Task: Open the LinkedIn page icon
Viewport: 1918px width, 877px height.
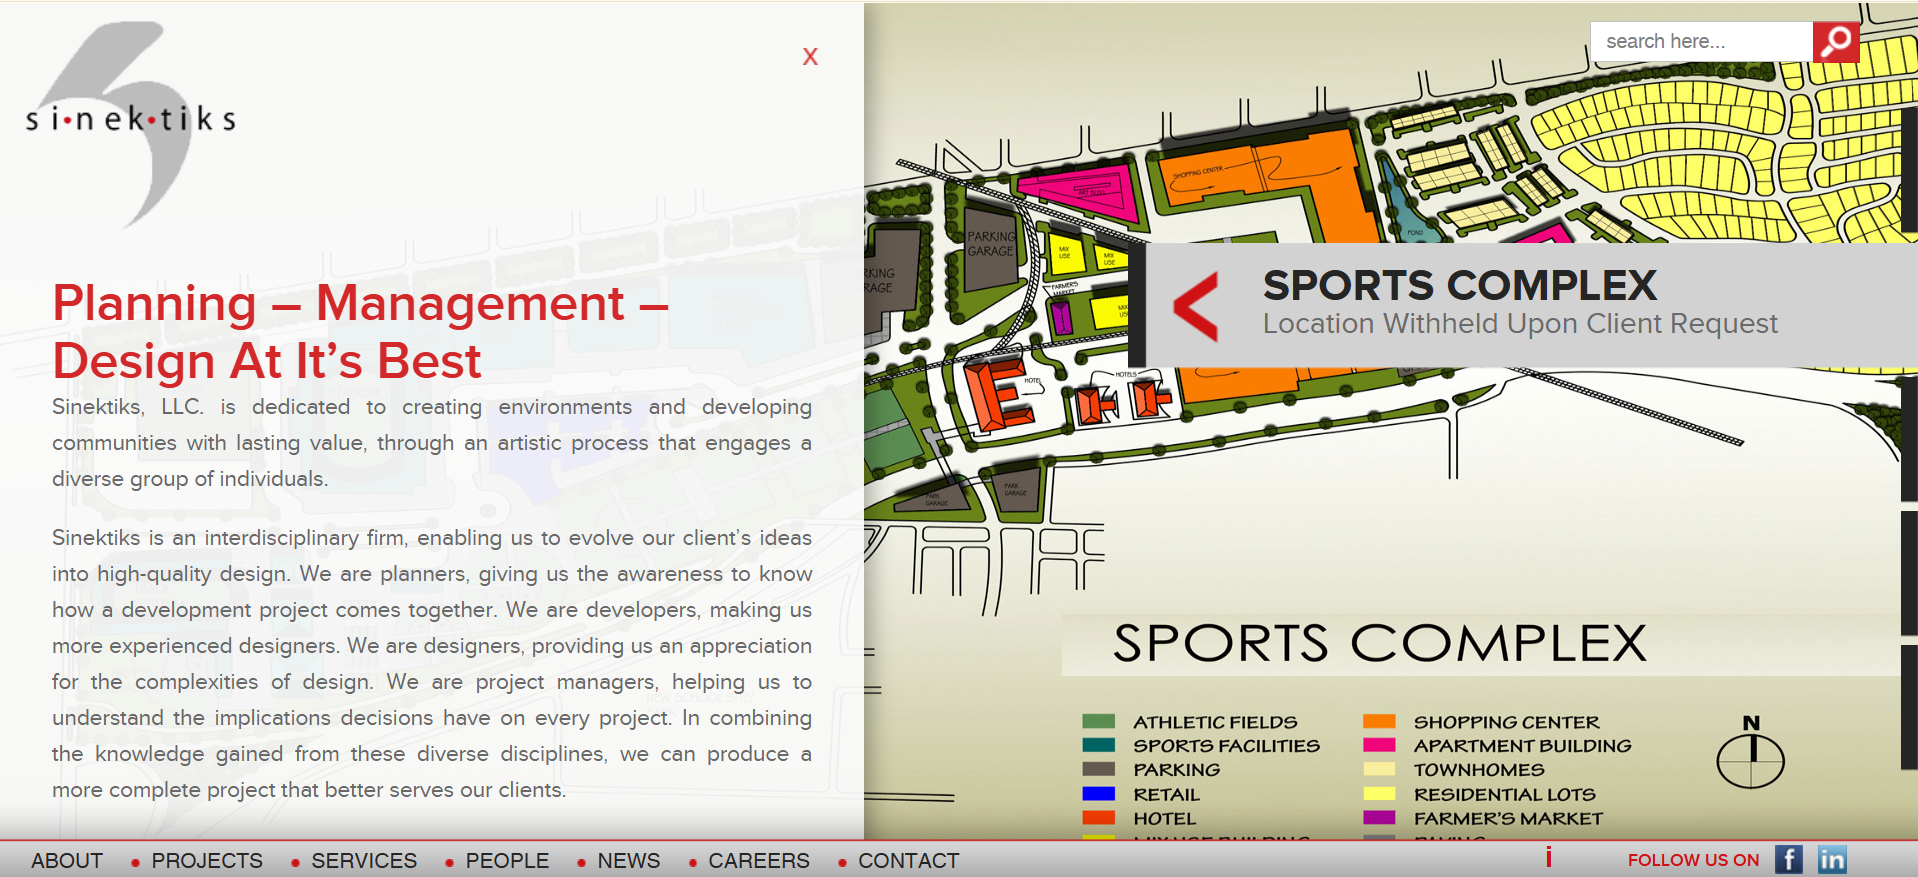Action: (1832, 859)
